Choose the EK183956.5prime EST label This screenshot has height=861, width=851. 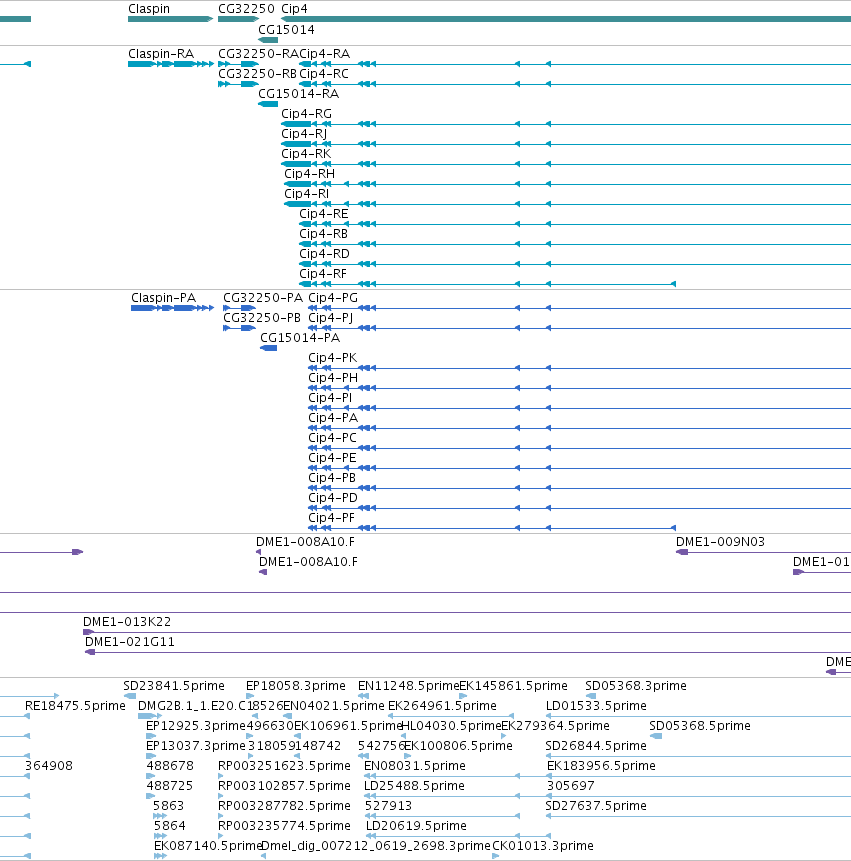(x=601, y=765)
